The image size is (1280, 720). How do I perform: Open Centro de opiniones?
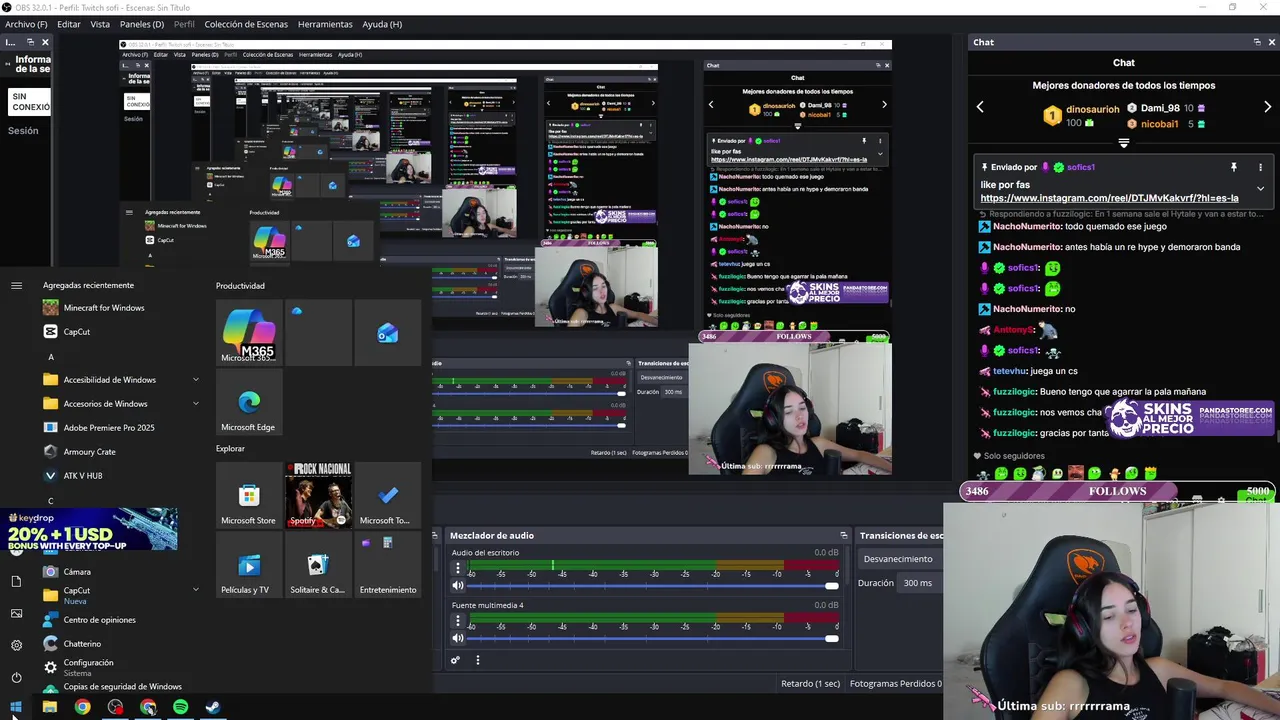(x=100, y=620)
